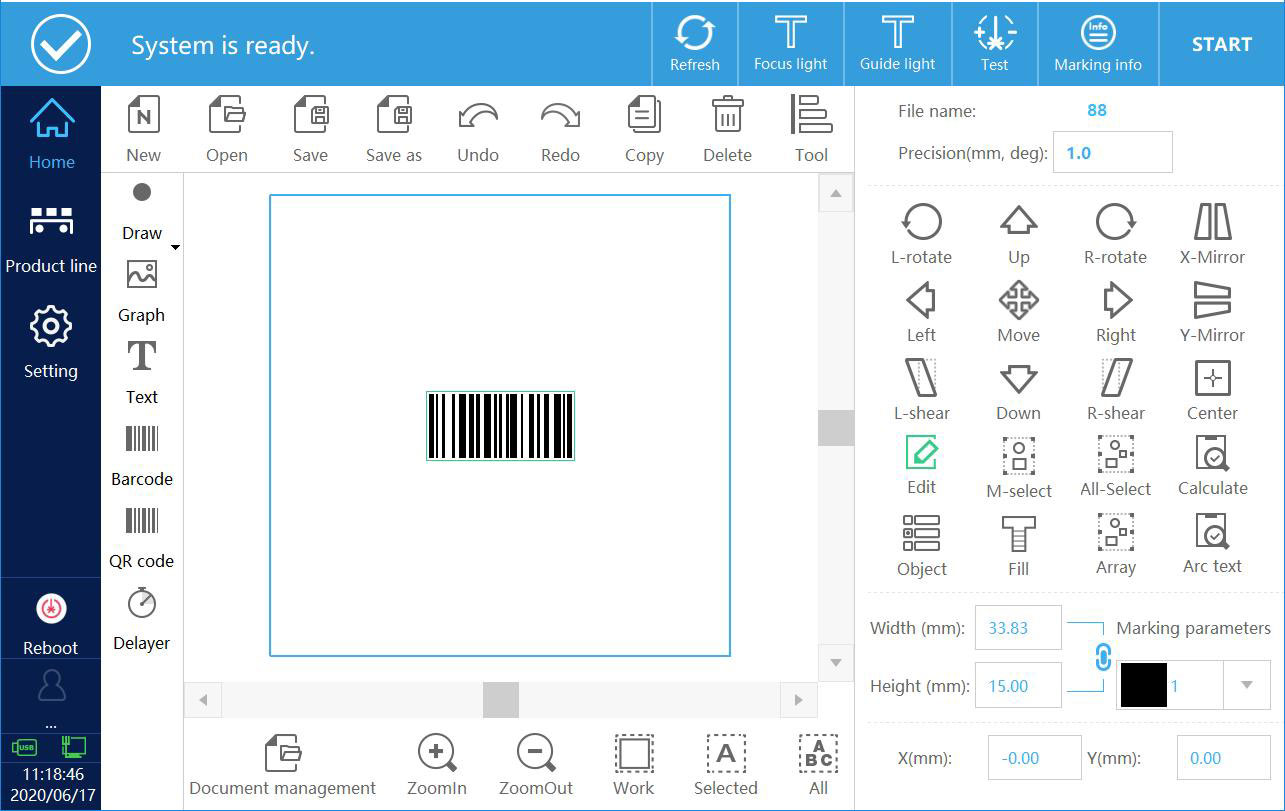Rotate the object left with L-rotate
Screen dimensions: 1285x811
921,234
